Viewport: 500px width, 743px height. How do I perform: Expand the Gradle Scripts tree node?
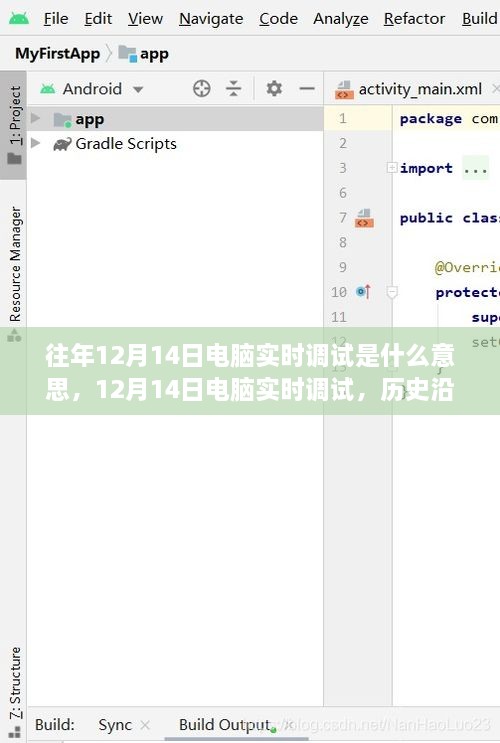click(36, 143)
